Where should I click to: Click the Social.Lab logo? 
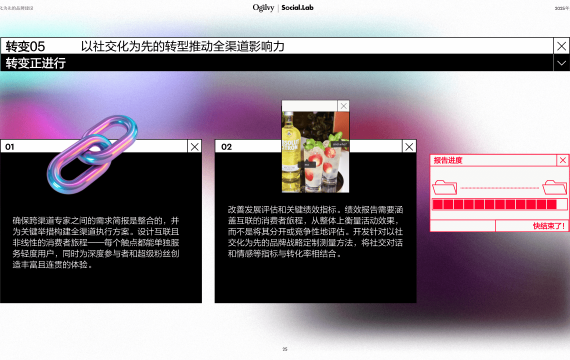point(297,8)
